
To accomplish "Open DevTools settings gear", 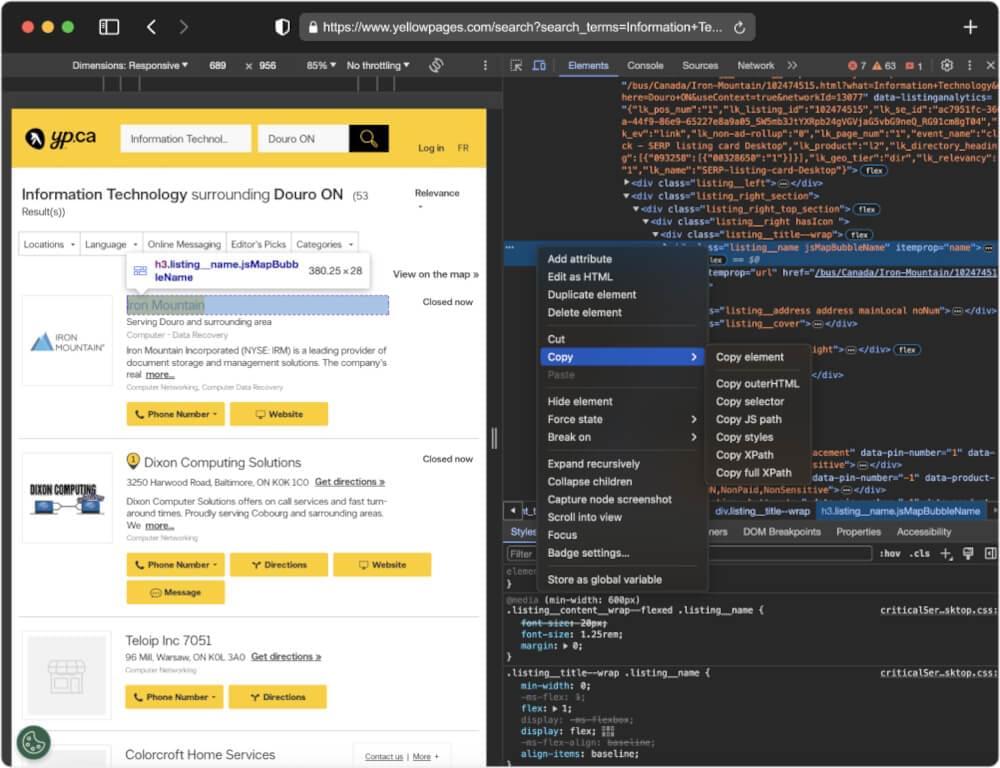I will [946, 65].
